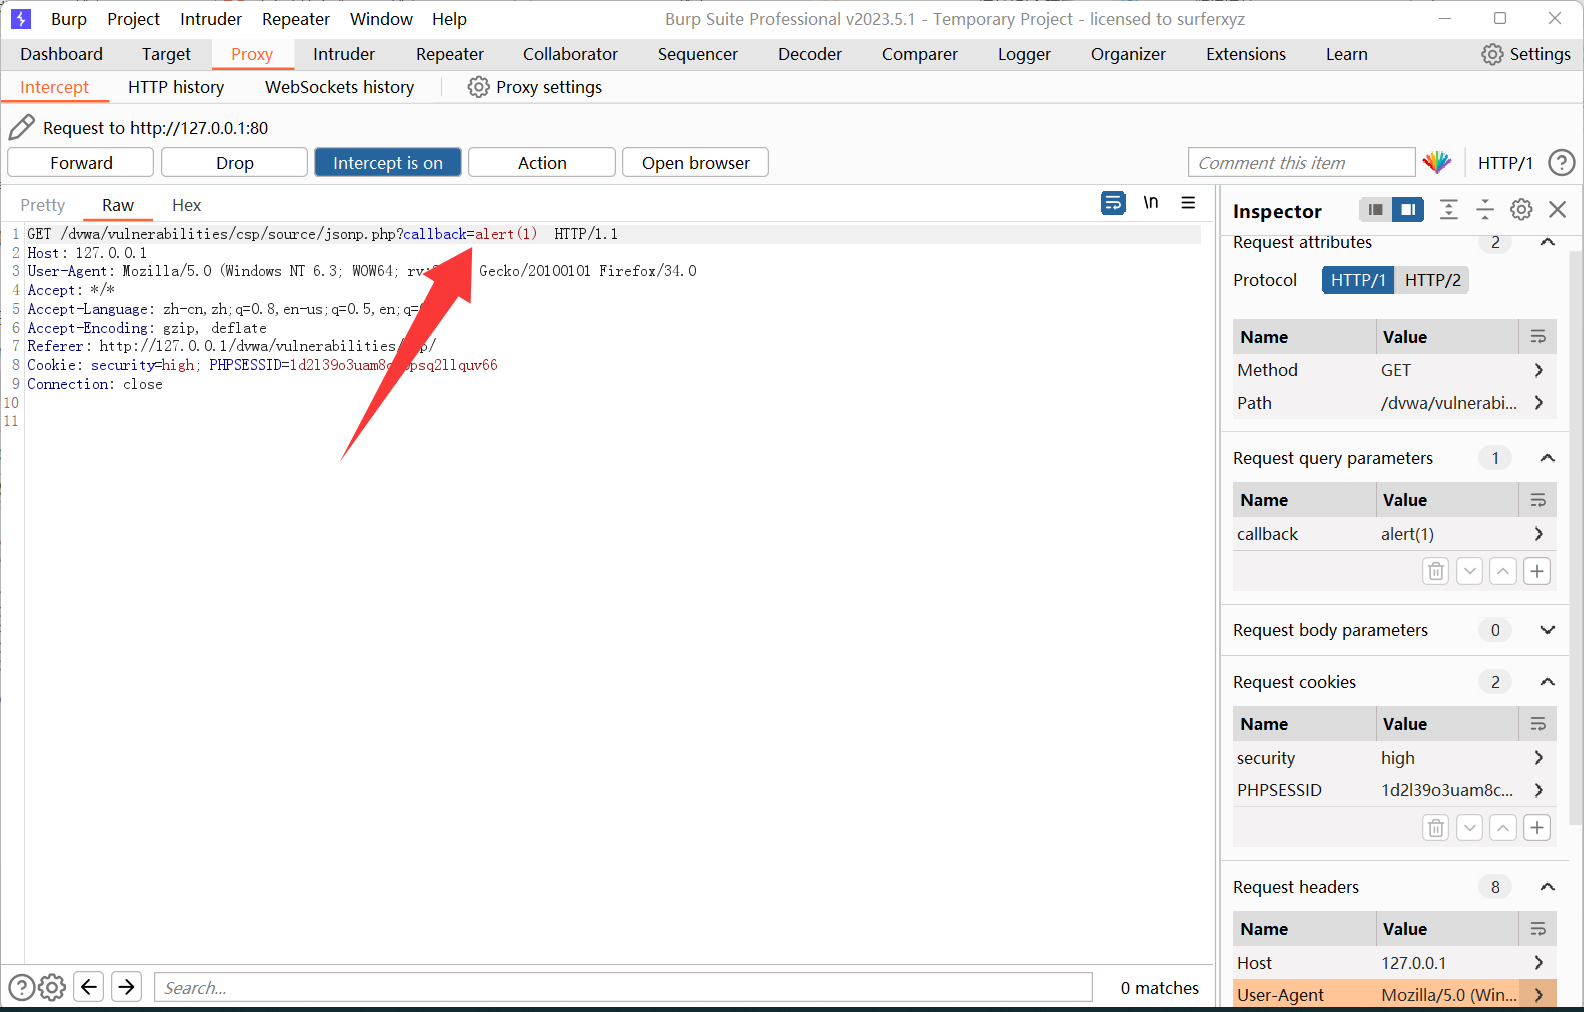
Task: Move cookie down arrow button
Action: (1470, 828)
